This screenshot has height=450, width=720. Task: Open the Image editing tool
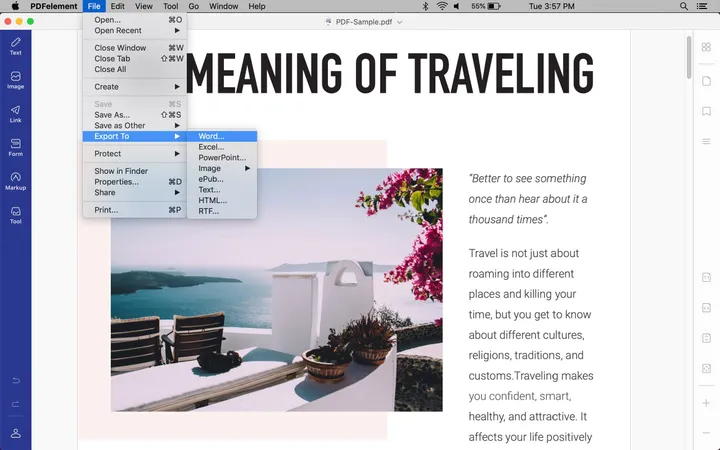(15, 80)
